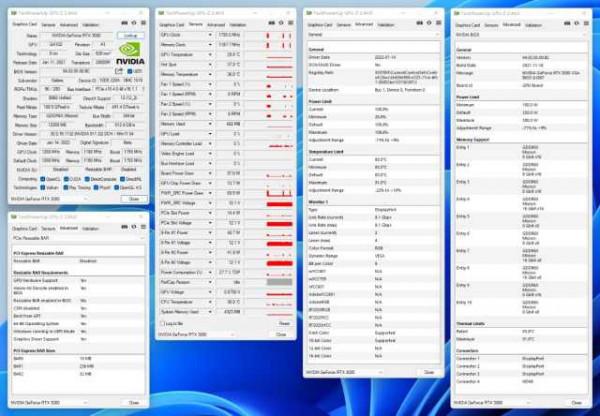Click the NVIDIA logo in Graphics Card window

pyautogui.click(x=130, y=53)
